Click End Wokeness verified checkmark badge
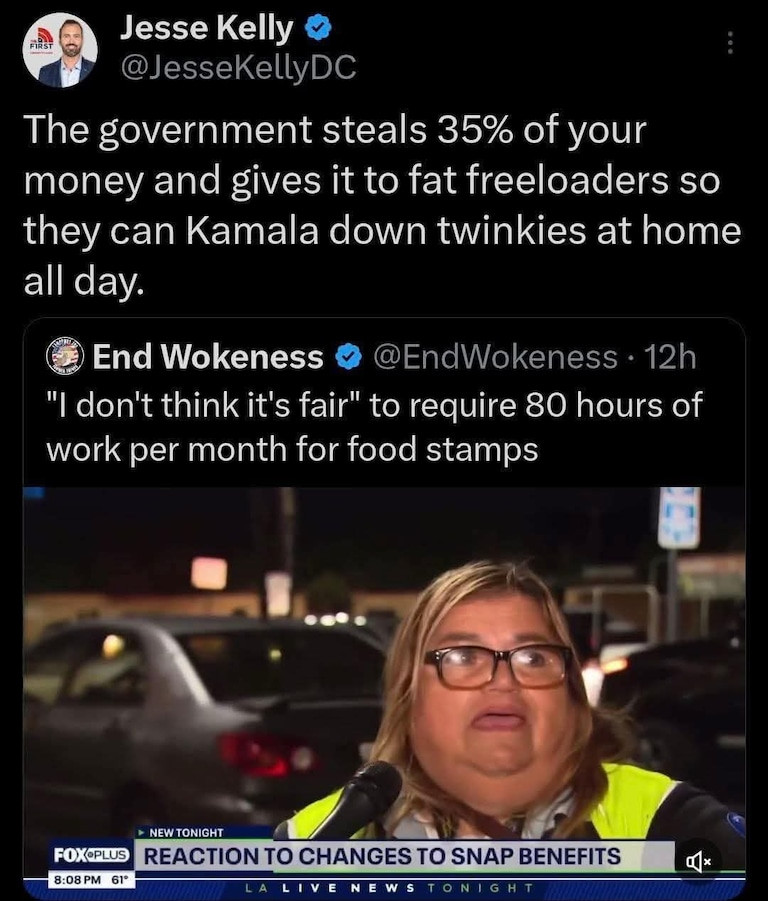The height and width of the screenshot is (901, 768). click(348, 357)
